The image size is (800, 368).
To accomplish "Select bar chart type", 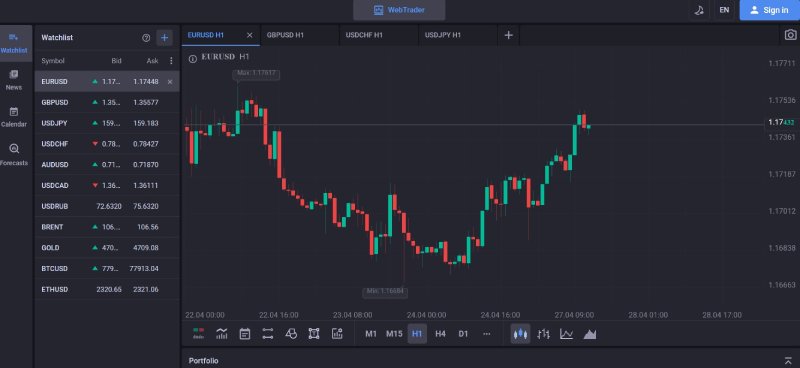I will 543,334.
